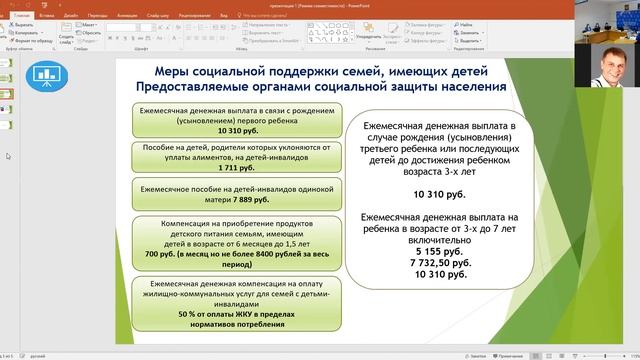Toggle italic formatting in Font group

click(118, 38)
